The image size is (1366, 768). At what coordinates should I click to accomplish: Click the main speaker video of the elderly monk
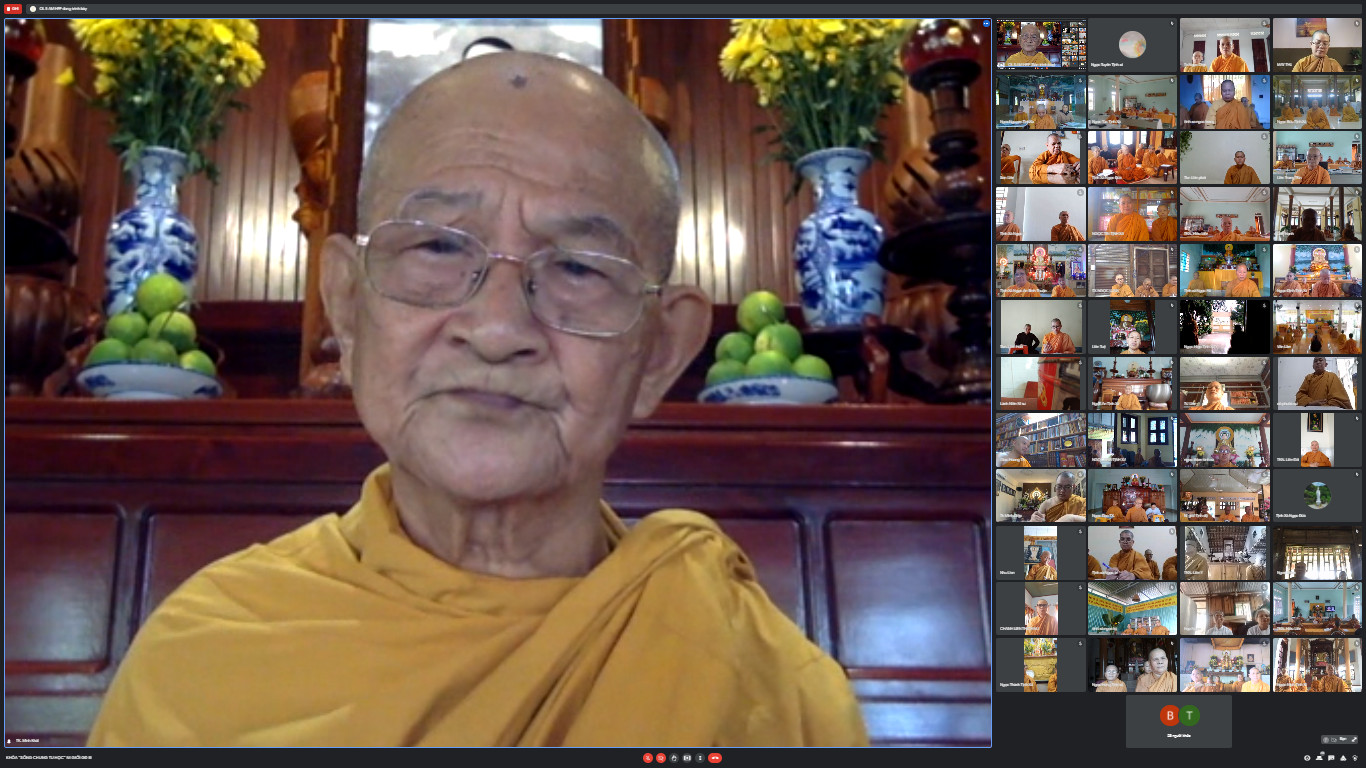tap(498, 383)
